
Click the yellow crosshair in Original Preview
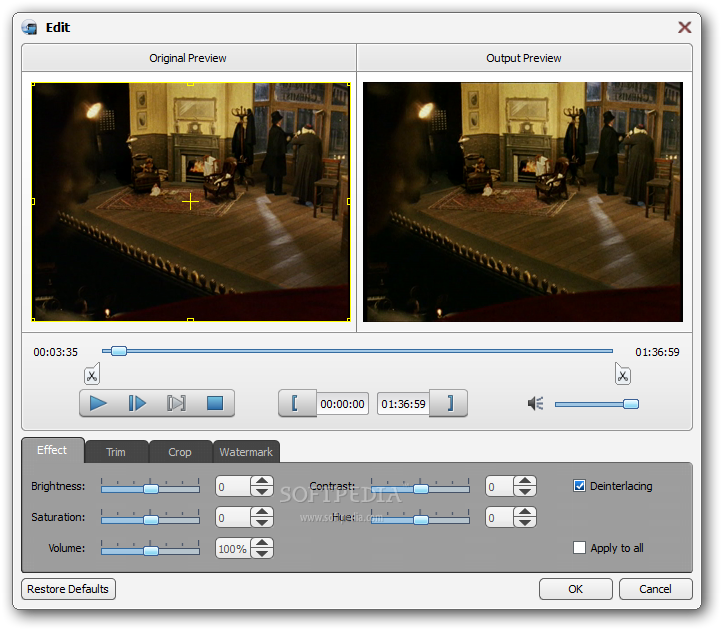pyautogui.click(x=190, y=202)
